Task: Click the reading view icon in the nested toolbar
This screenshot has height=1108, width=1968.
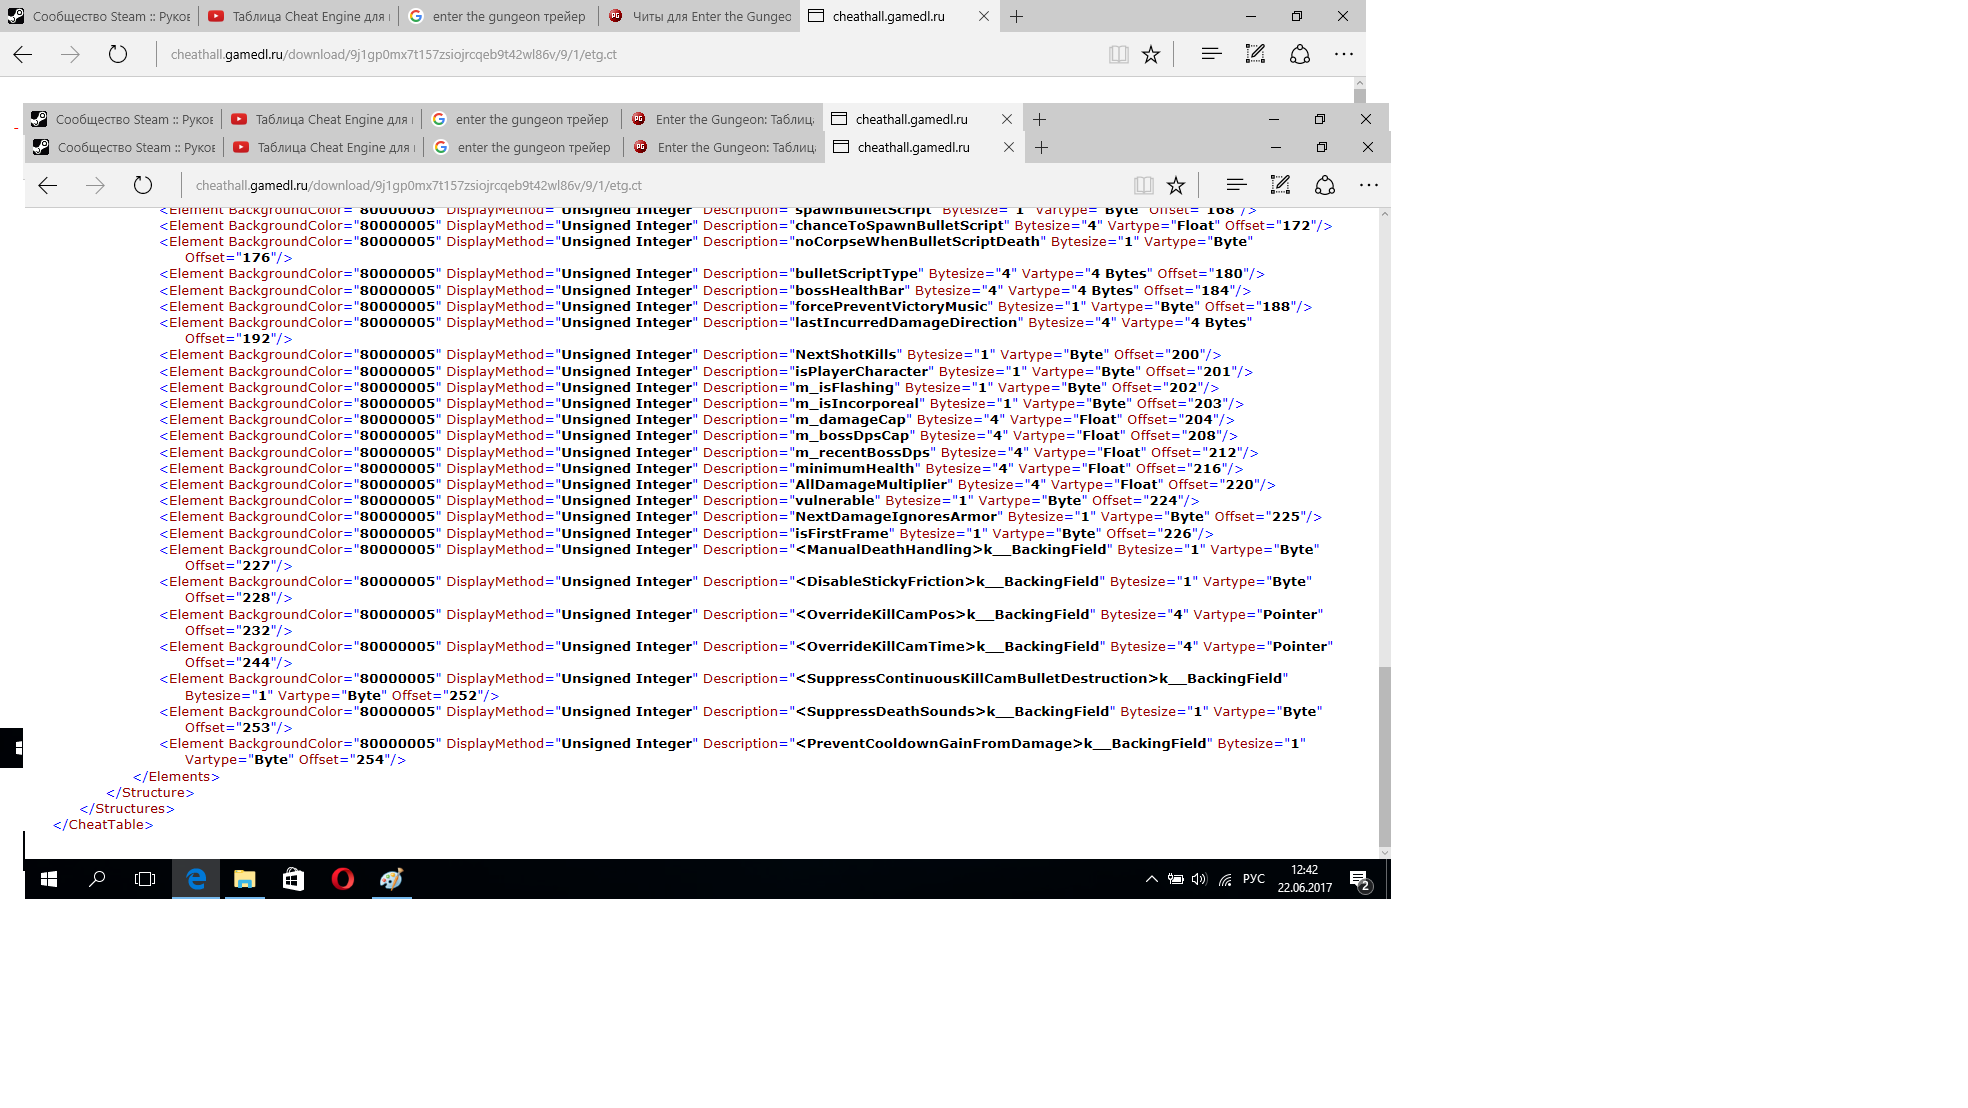Action: tap(1144, 185)
